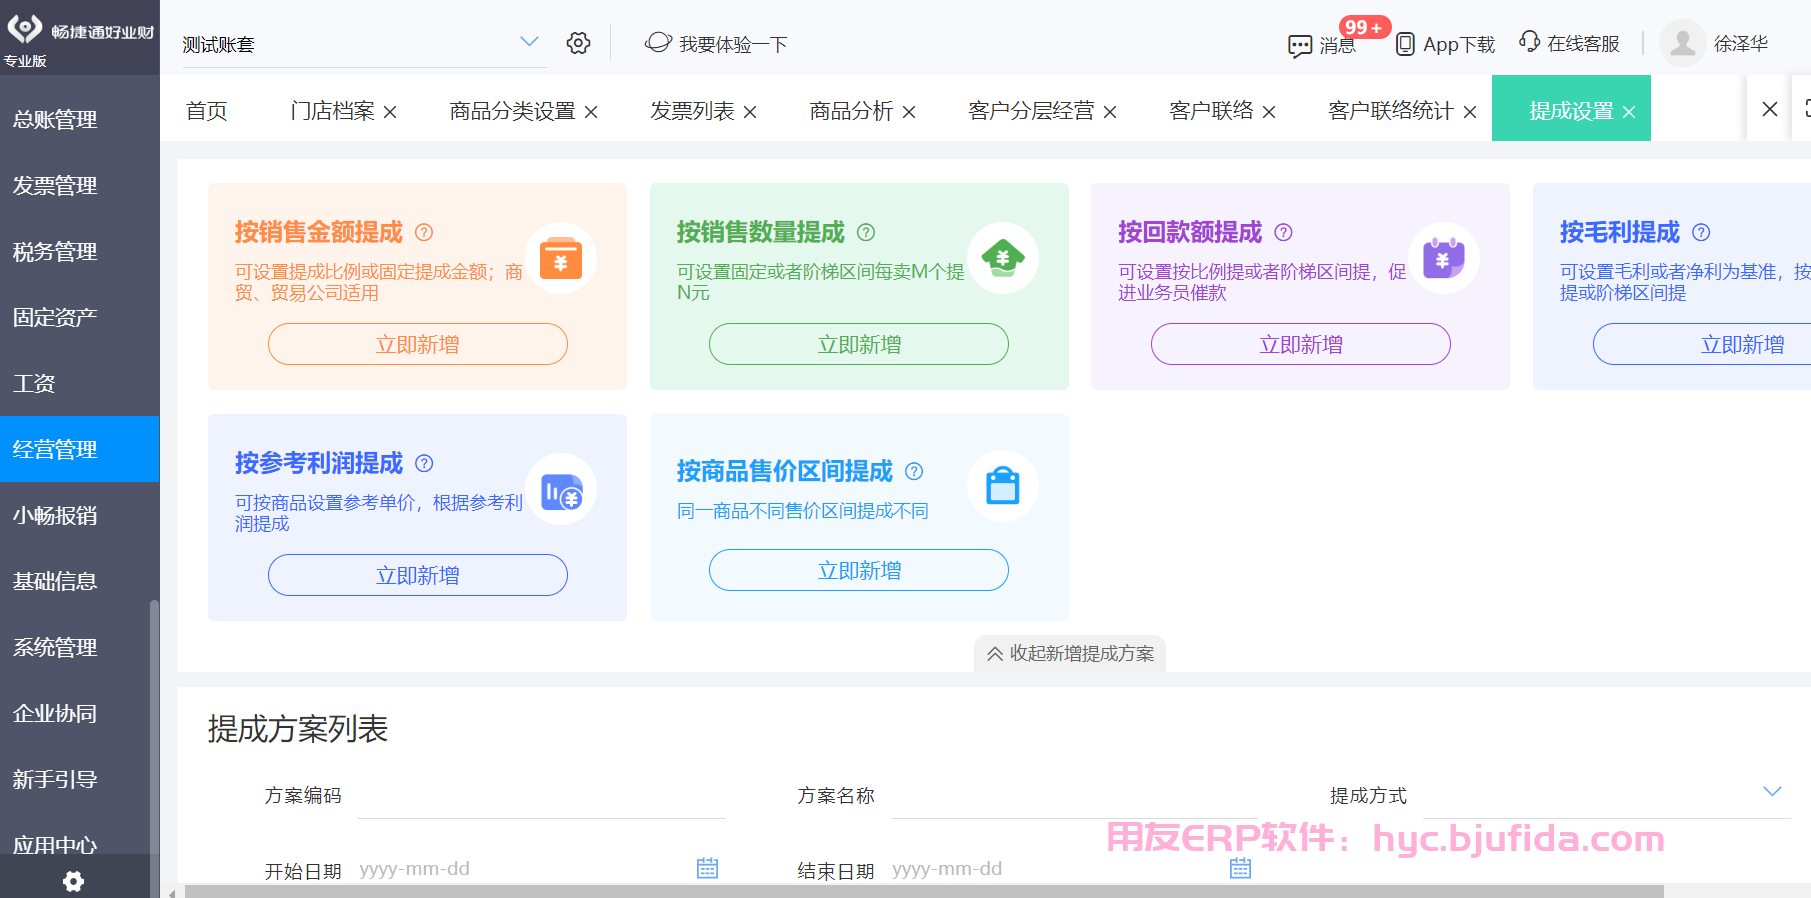Open 基础信息 in the sidebar
Image resolution: width=1811 pixels, height=898 pixels.
[80, 581]
